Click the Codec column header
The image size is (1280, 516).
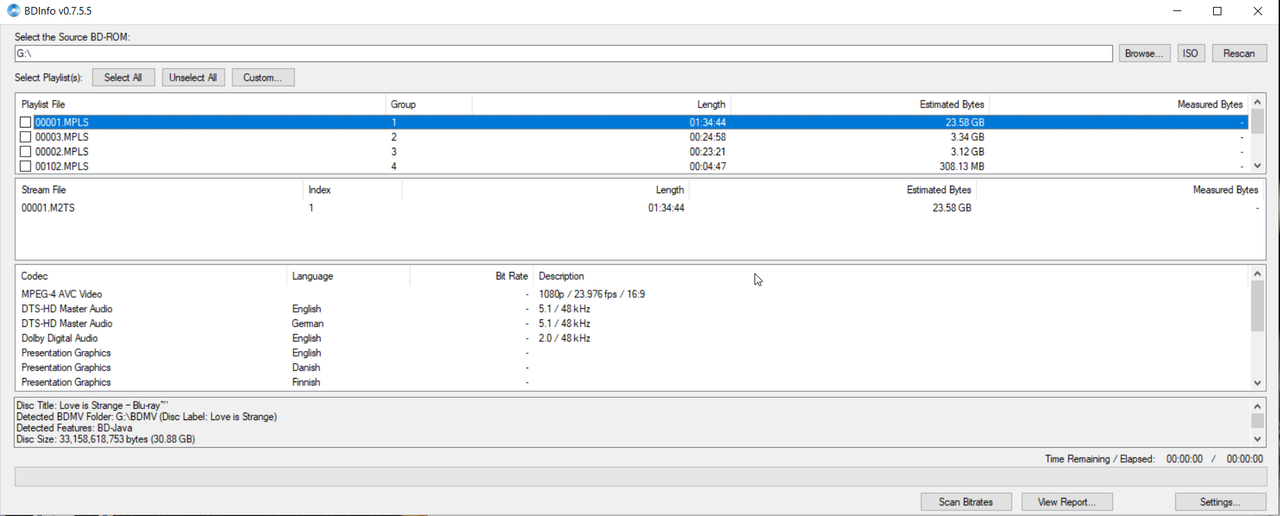pyautogui.click(x=150, y=276)
